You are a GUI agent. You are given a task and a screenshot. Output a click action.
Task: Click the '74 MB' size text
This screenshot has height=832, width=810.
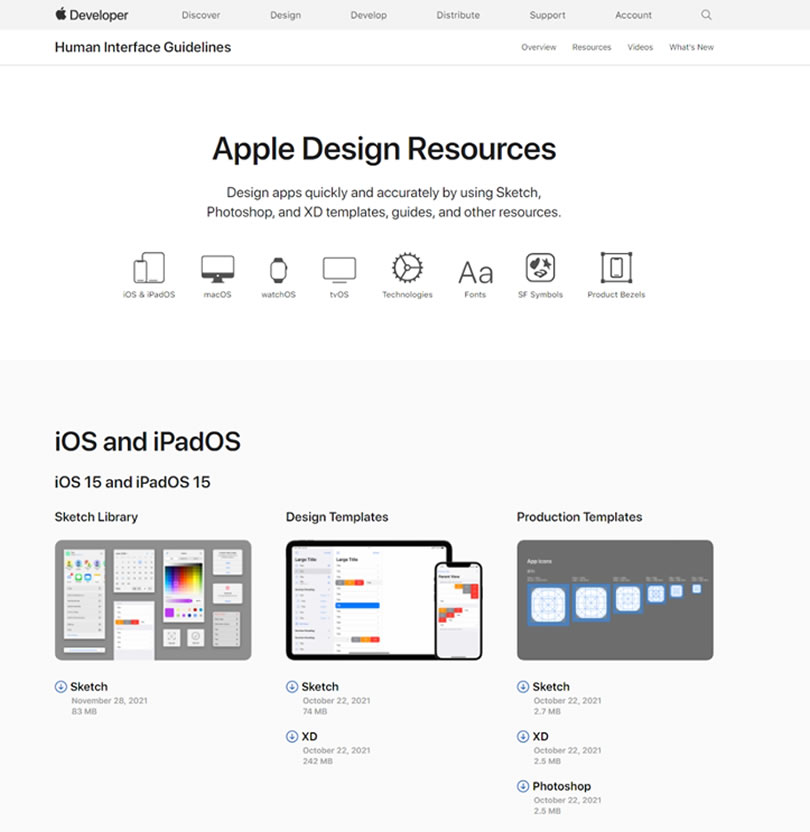click(315, 711)
